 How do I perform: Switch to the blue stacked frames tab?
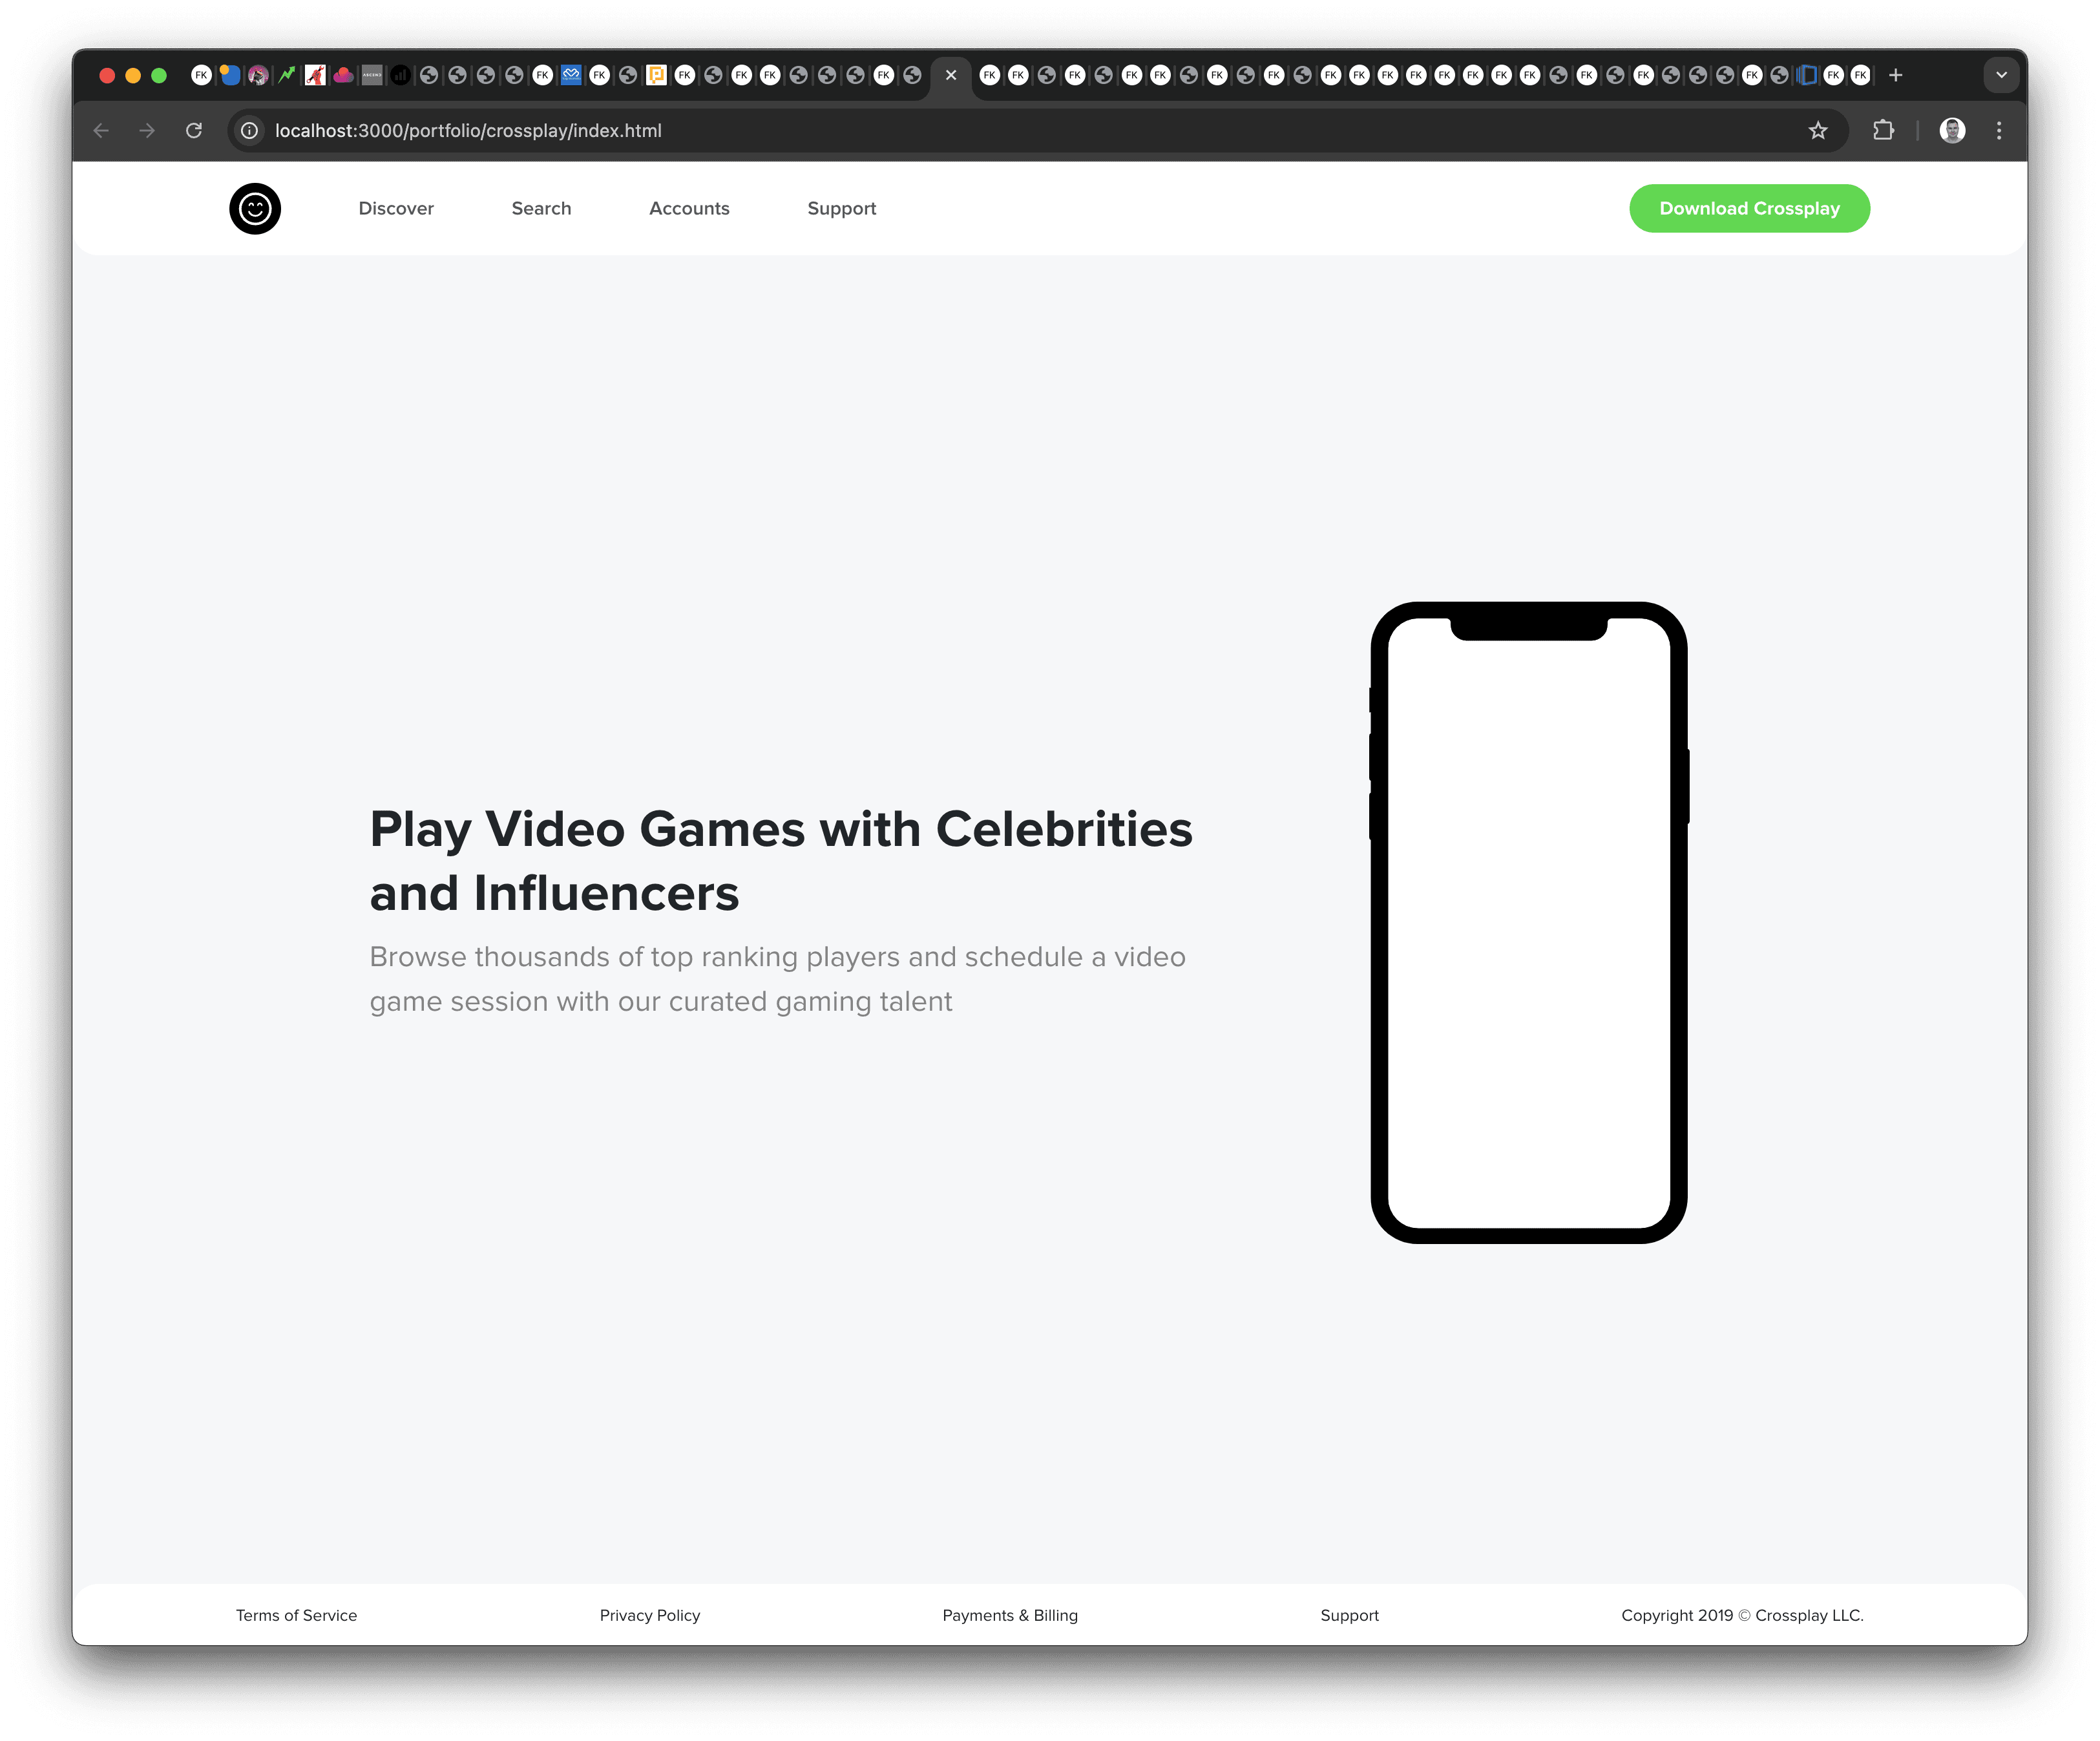(1806, 75)
